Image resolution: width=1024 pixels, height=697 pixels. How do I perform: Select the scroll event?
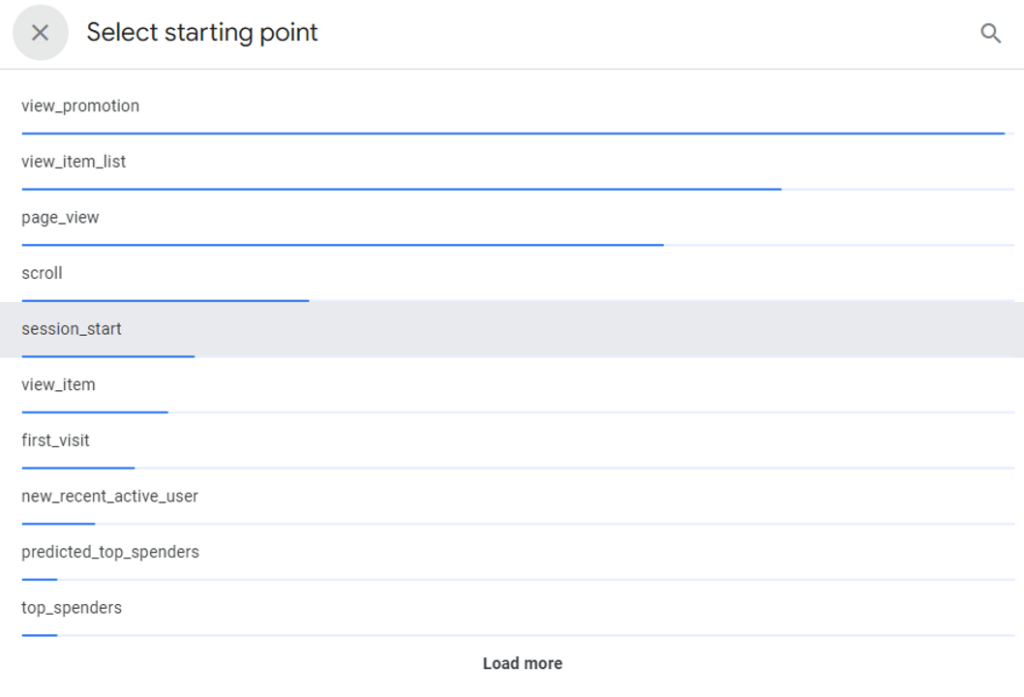[x=42, y=273]
